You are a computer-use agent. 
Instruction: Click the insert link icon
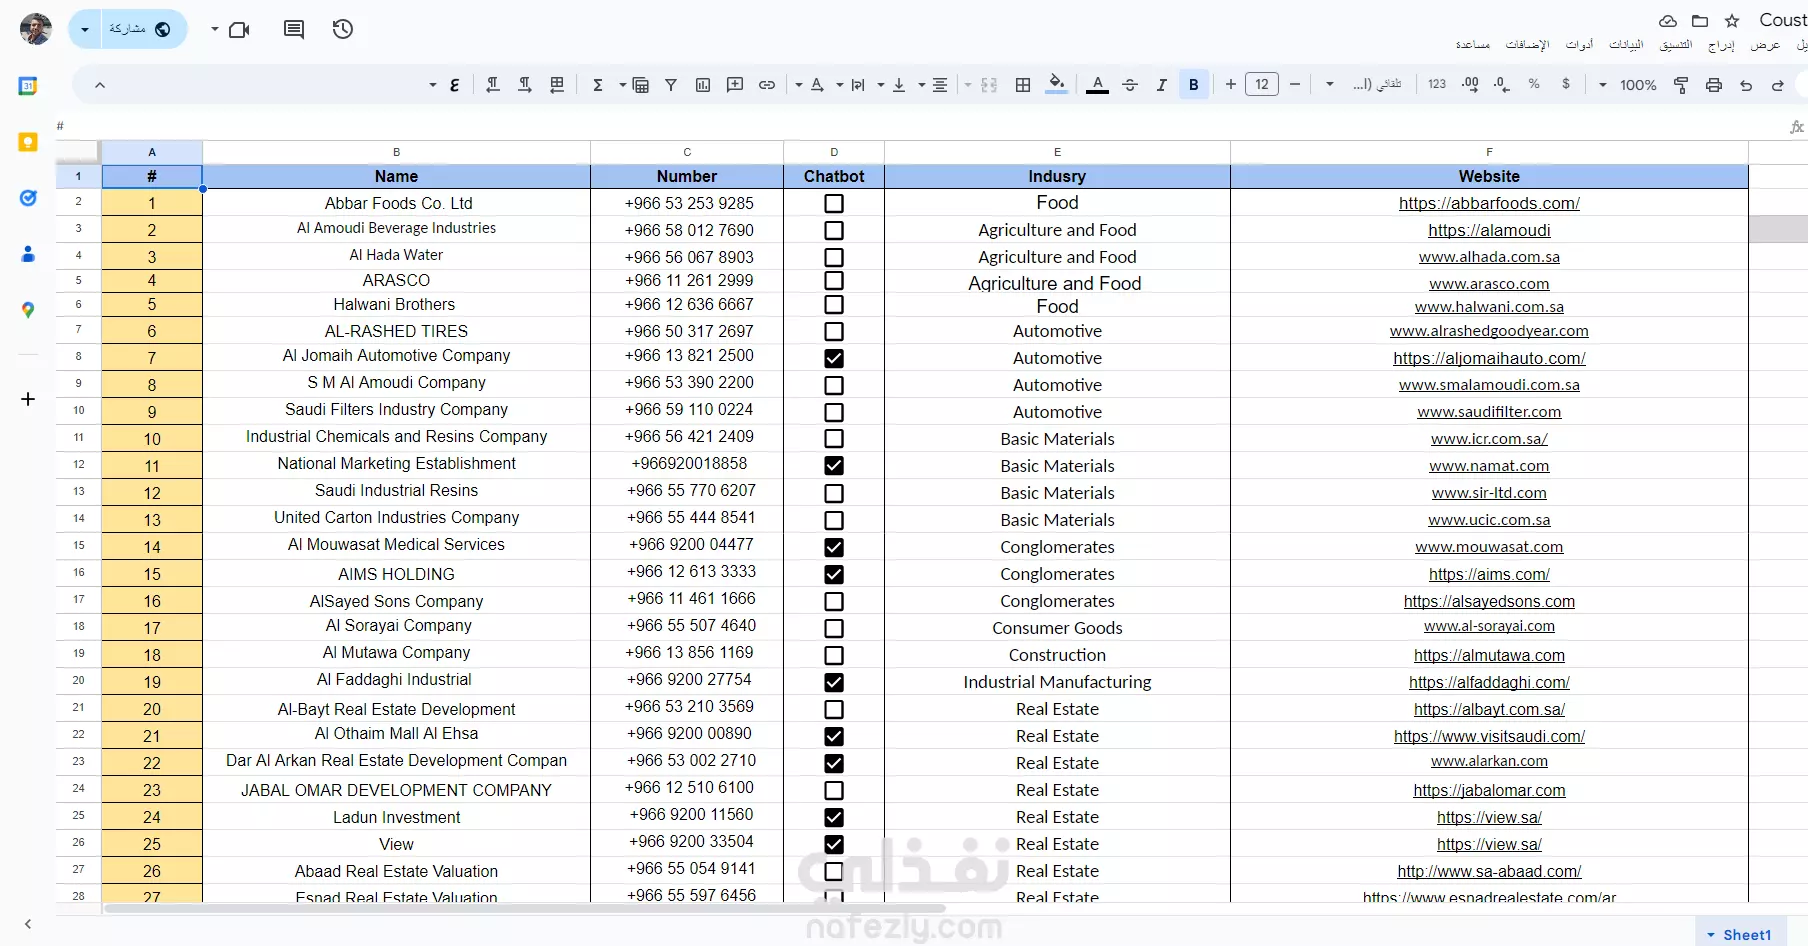[x=767, y=85]
